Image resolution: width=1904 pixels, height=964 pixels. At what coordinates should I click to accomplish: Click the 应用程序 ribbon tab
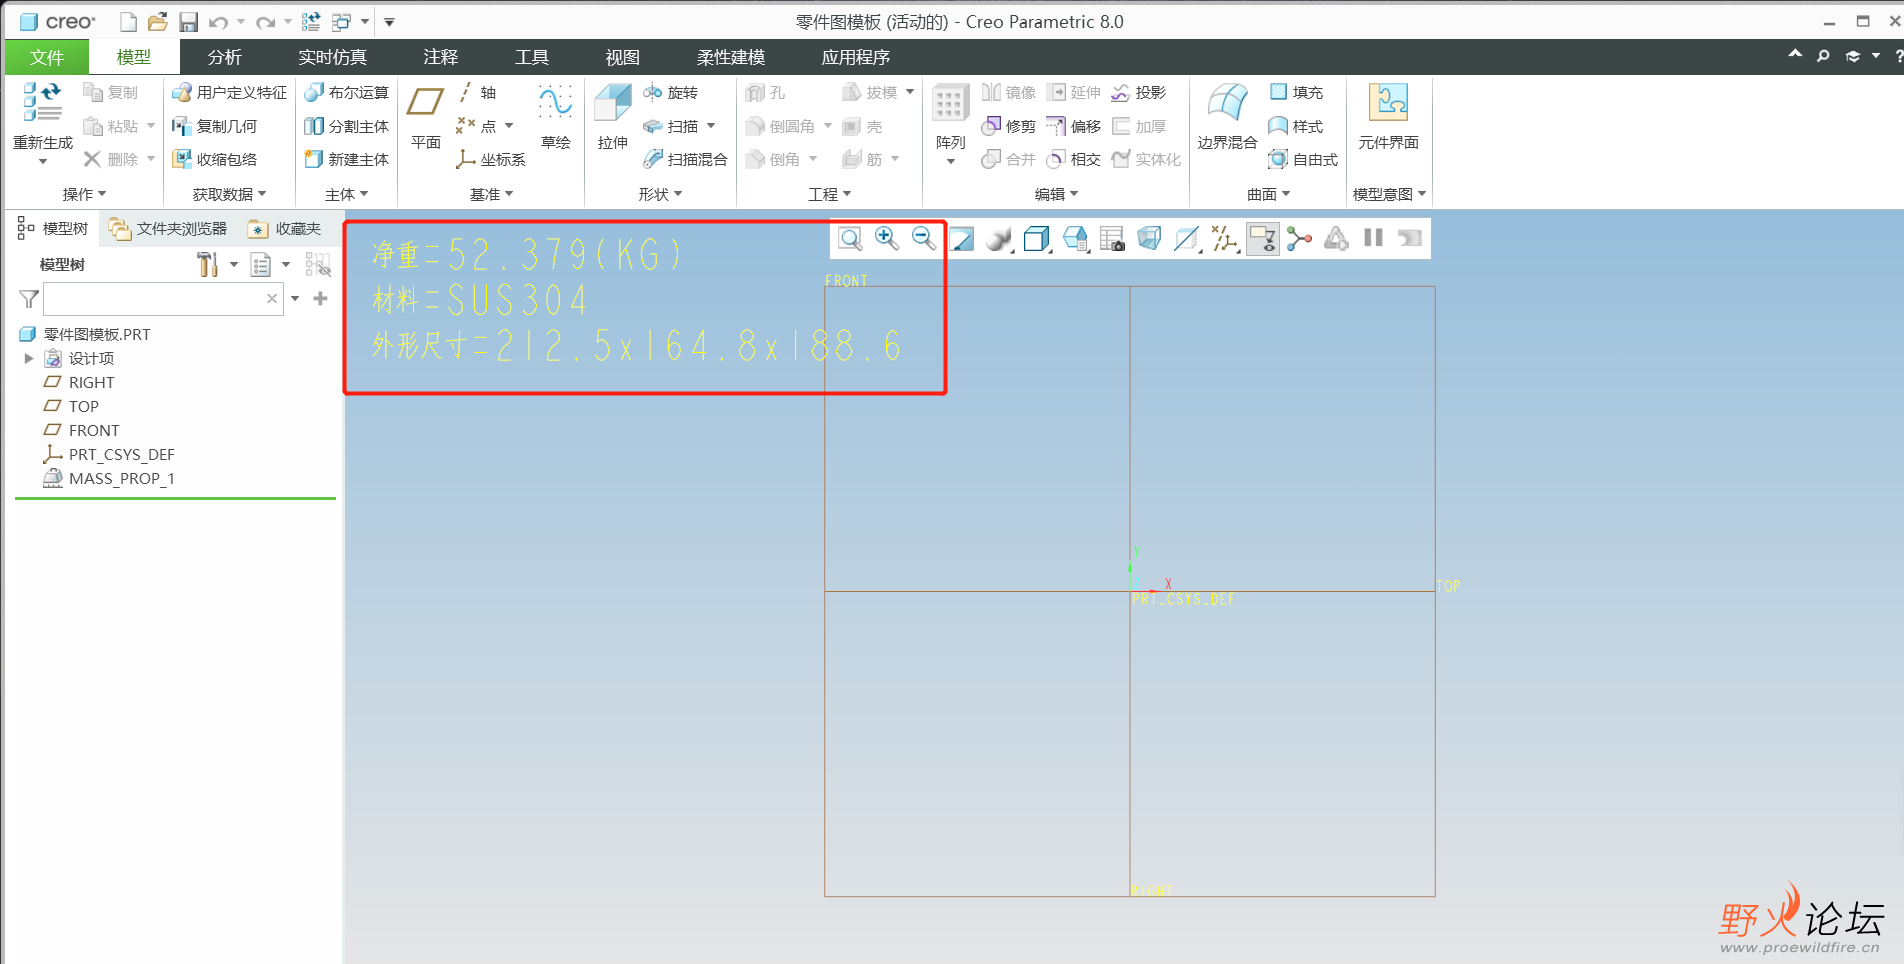[855, 57]
